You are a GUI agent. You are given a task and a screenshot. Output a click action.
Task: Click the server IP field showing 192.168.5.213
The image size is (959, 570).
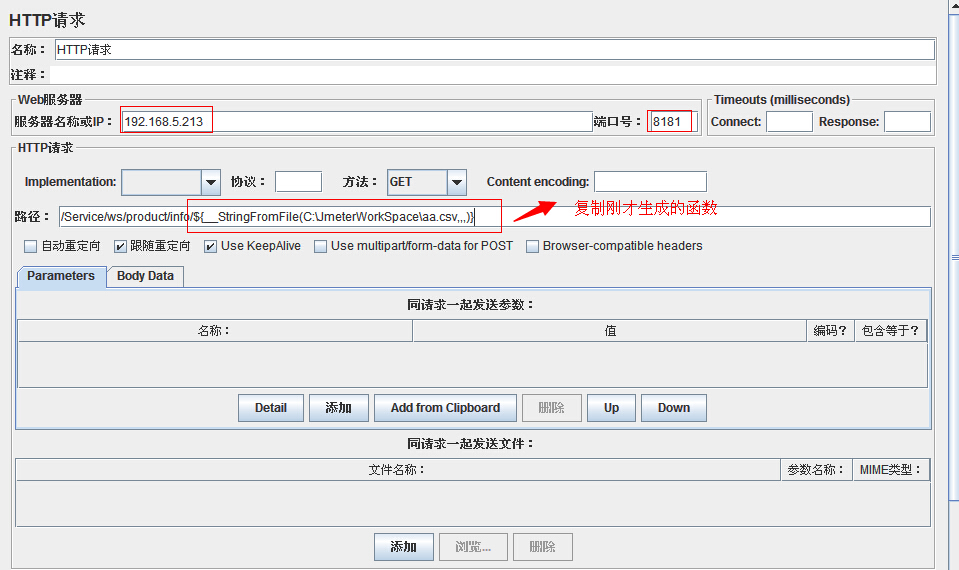coord(357,121)
